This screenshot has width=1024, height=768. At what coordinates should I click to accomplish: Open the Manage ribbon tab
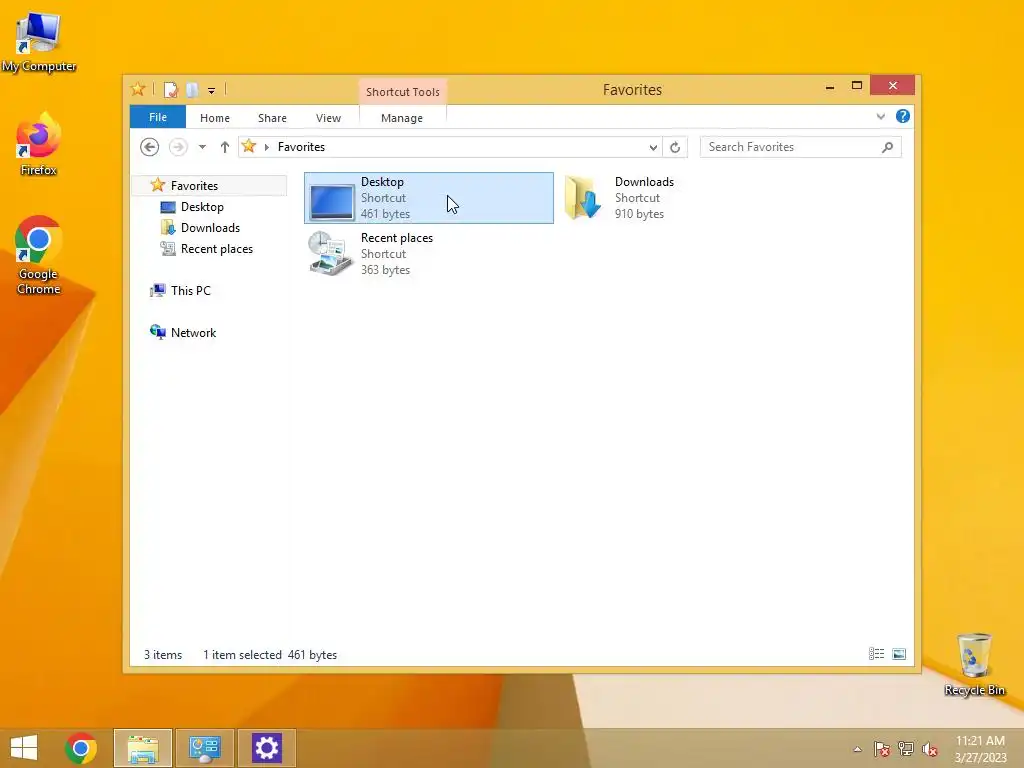(402, 118)
